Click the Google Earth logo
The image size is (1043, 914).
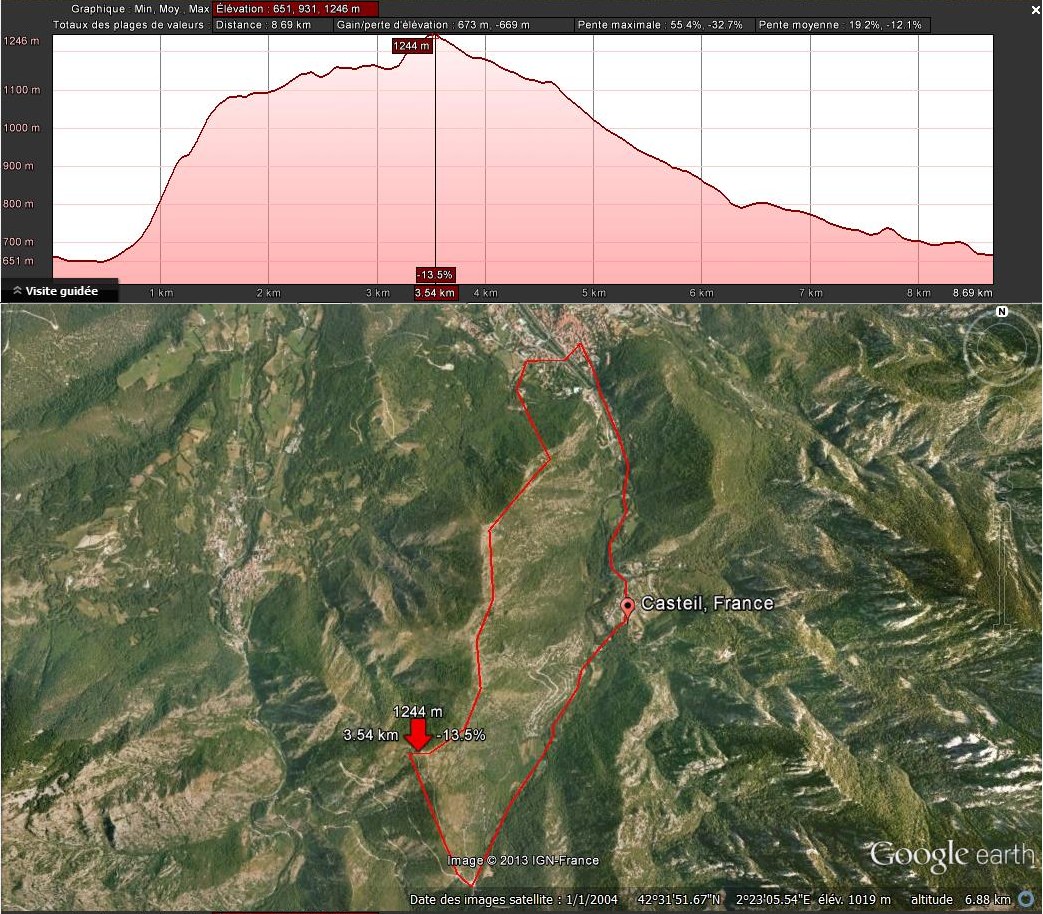pyautogui.click(x=950, y=855)
